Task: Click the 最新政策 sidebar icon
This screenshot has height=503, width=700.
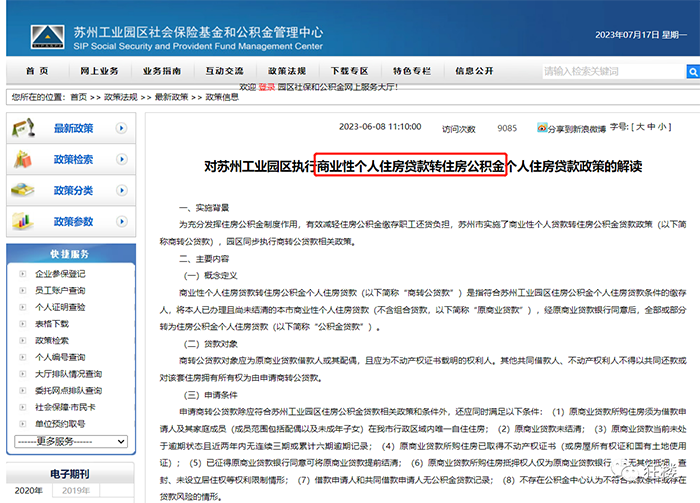Action: [24, 128]
